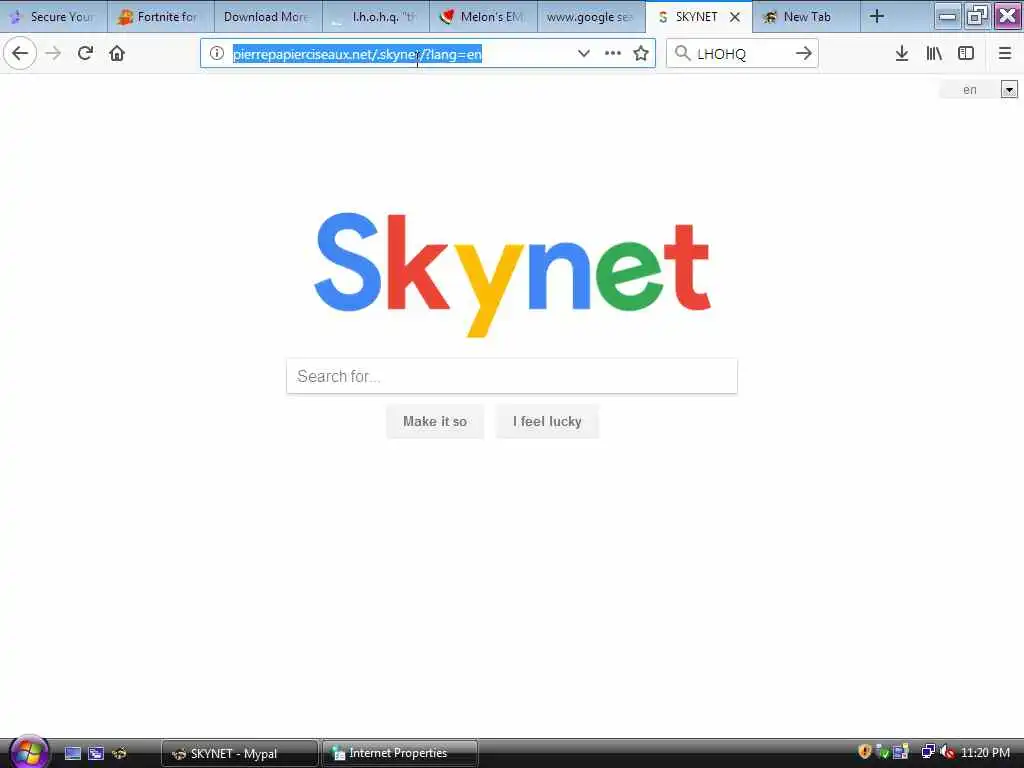The image size is (1024, 768).
Task: Switch to the Secure Your tab
Action: pyautogui.click(x=54, y=17)
